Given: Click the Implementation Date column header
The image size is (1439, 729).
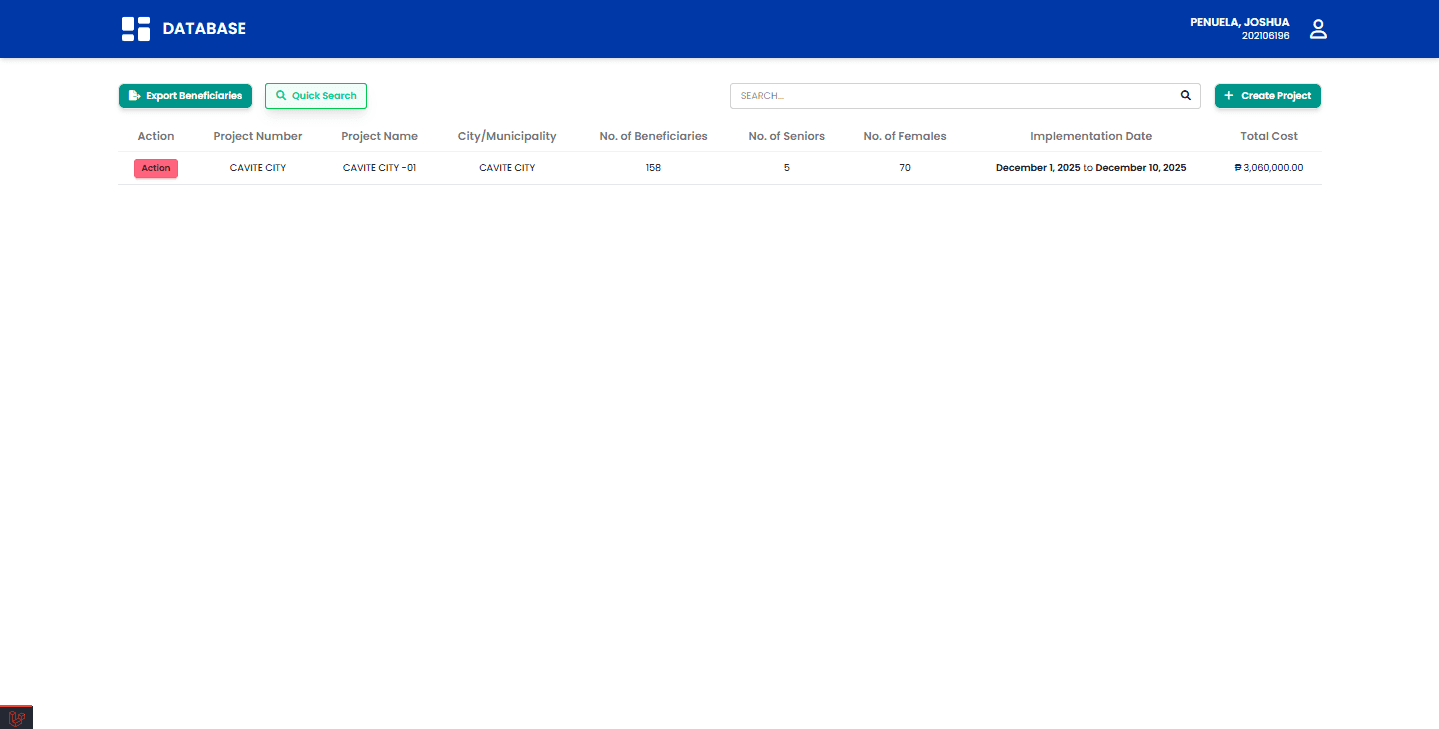Looking at the screenshot, I should click(1091, 136).
